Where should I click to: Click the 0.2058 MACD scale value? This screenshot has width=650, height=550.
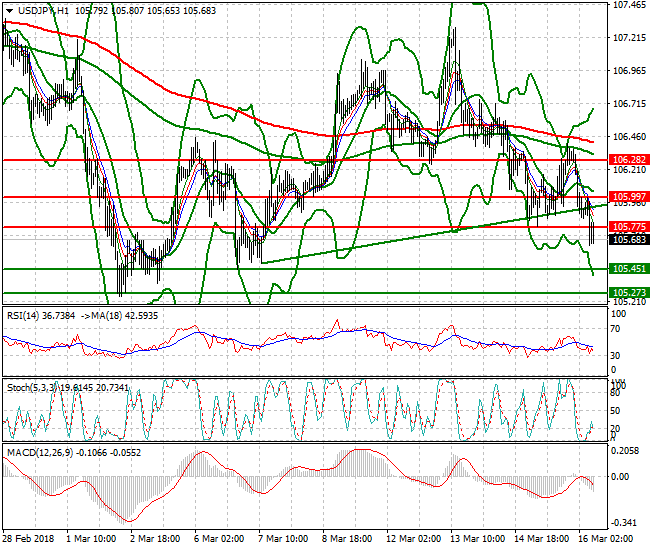[627, 452]
